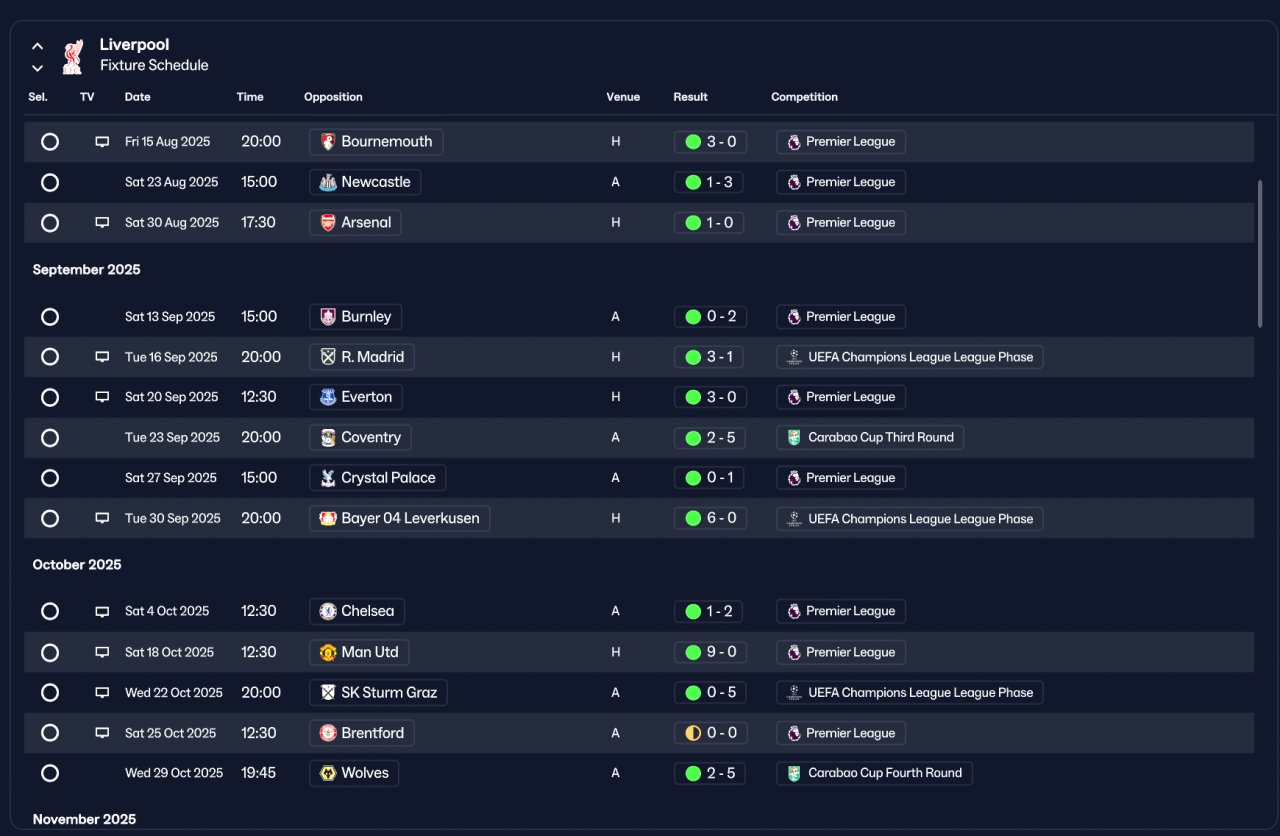This screenshot has width=1280, height=836.
Task: Click the Everton badge icon
Action: pyautogui.click(x=327, y=397)
